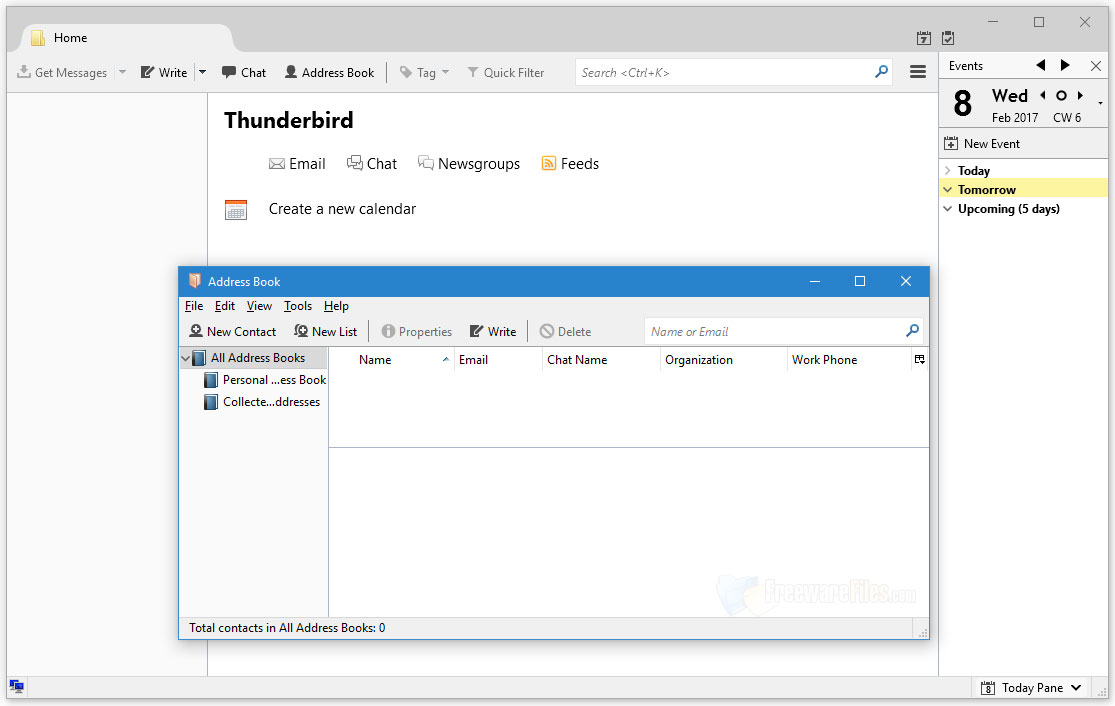1115x706 pixels.
Task: Click online status icon in status bar
Action: tap(16, 687)
